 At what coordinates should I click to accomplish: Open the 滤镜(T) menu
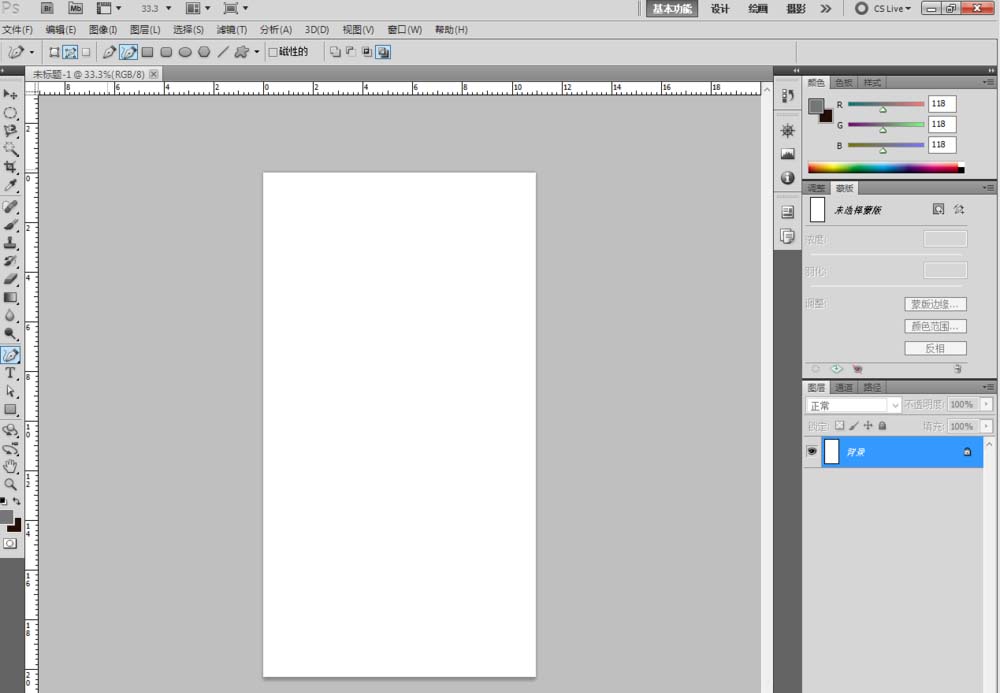(232, 30)
